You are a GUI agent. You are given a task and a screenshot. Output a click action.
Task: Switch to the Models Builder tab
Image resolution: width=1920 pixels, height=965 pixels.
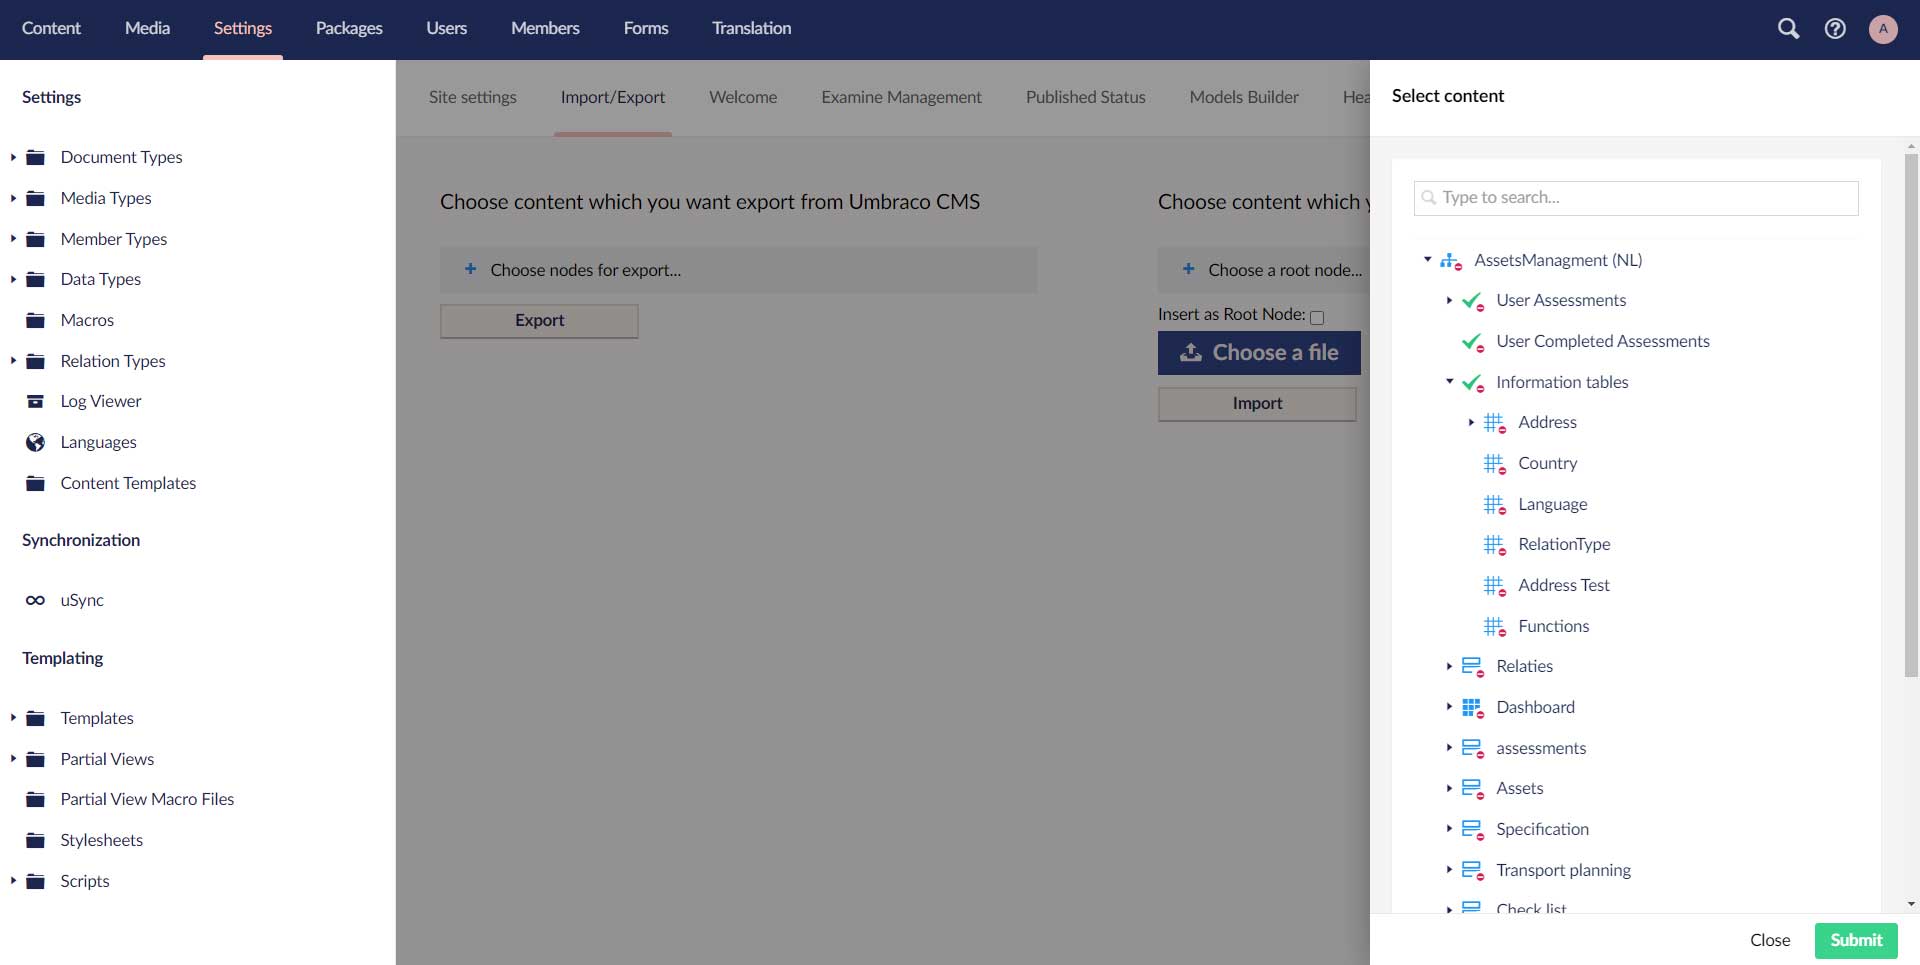[x=1244, y=97]
